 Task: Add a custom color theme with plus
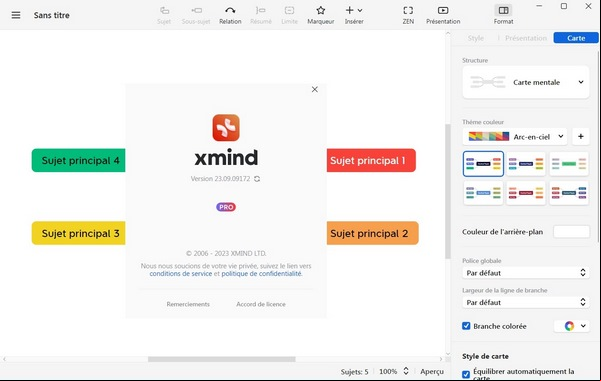pos(581,136)
